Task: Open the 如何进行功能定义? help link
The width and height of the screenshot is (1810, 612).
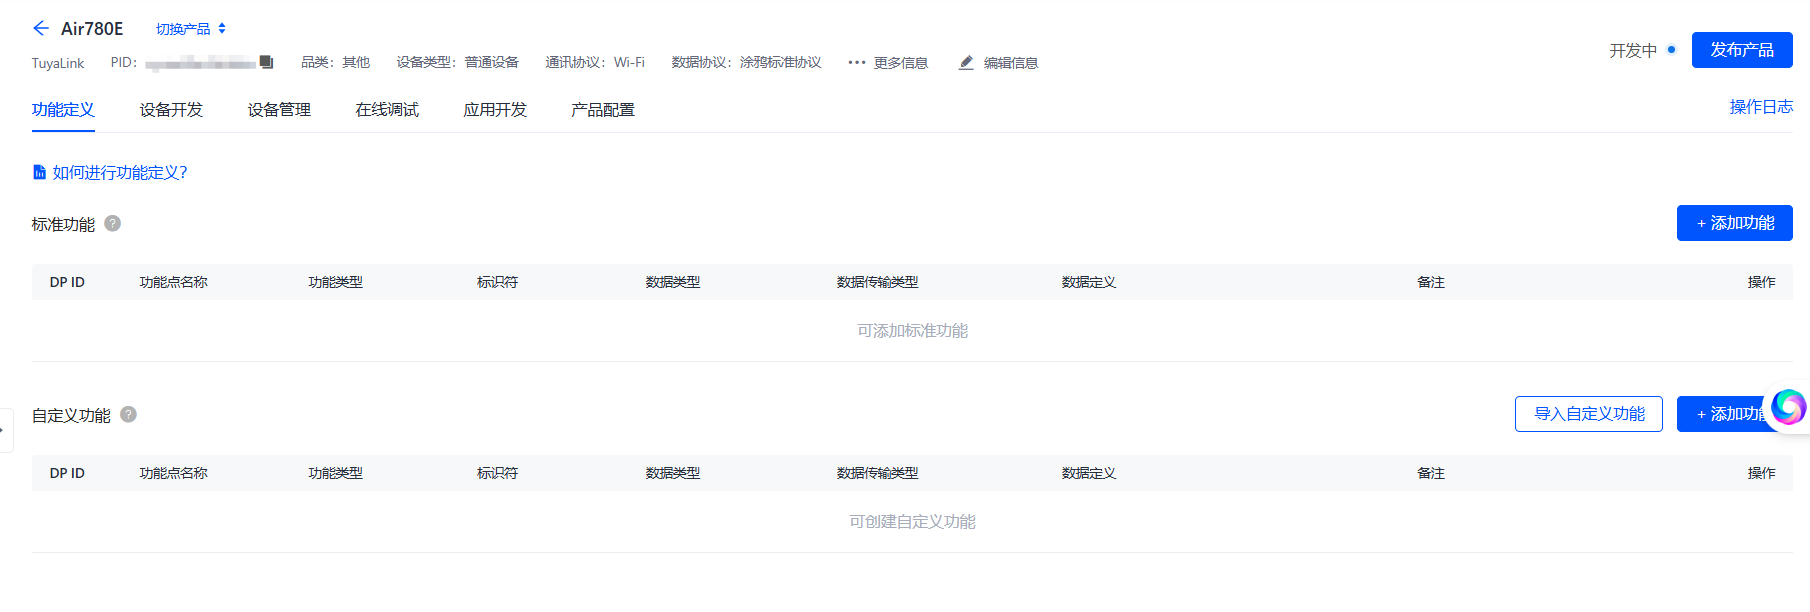Action: click(110, 173)
